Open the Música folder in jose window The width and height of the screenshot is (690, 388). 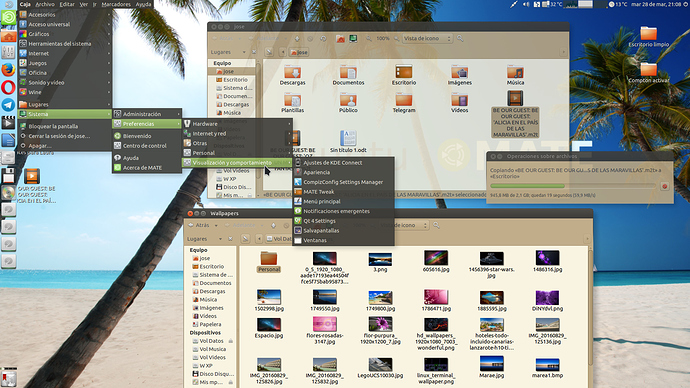[x=515, y=75]
